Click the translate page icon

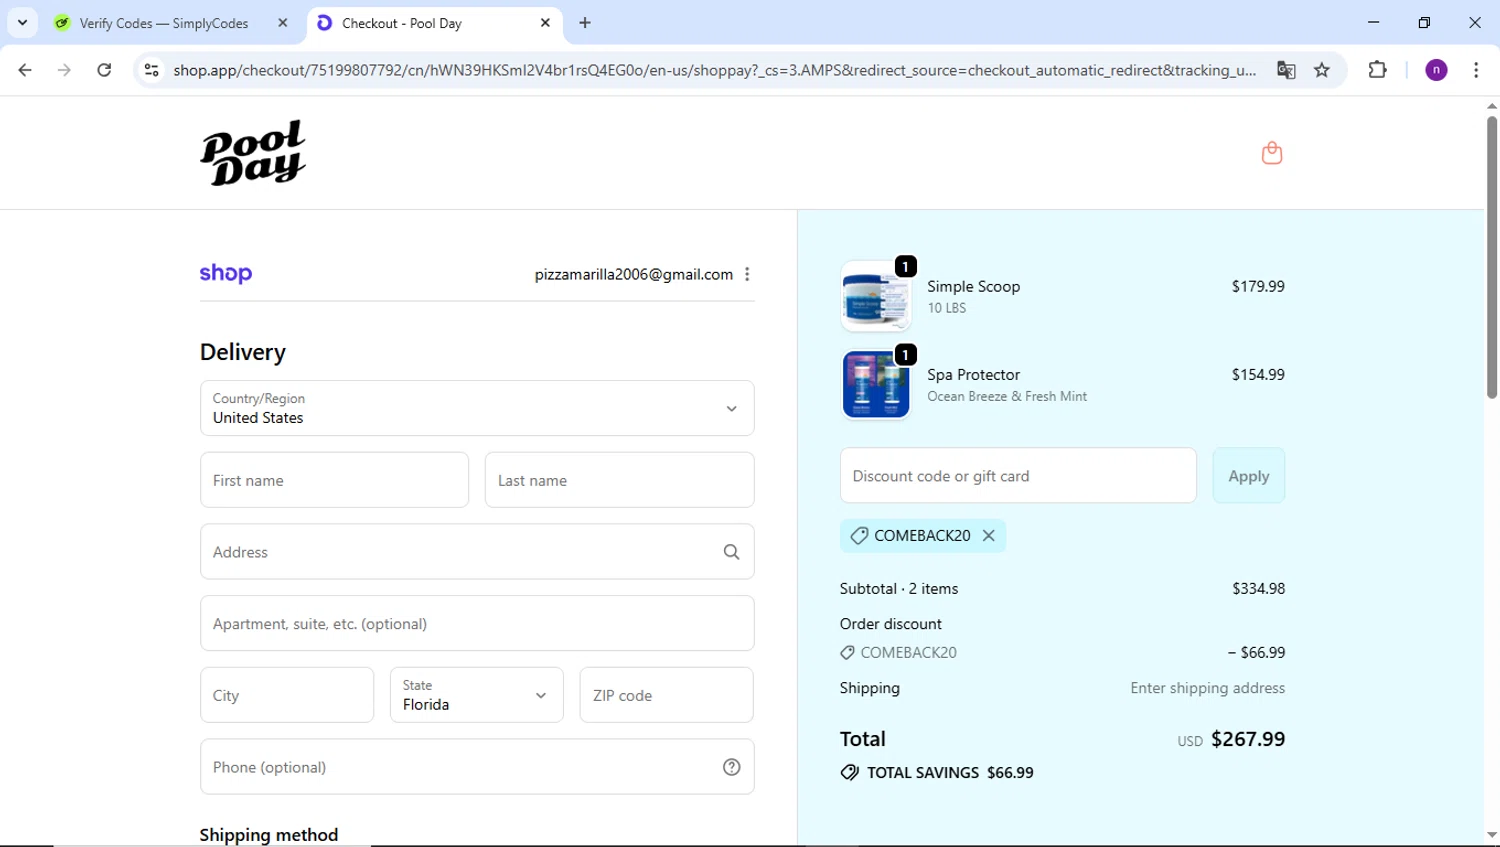[x=1286, y=70]
